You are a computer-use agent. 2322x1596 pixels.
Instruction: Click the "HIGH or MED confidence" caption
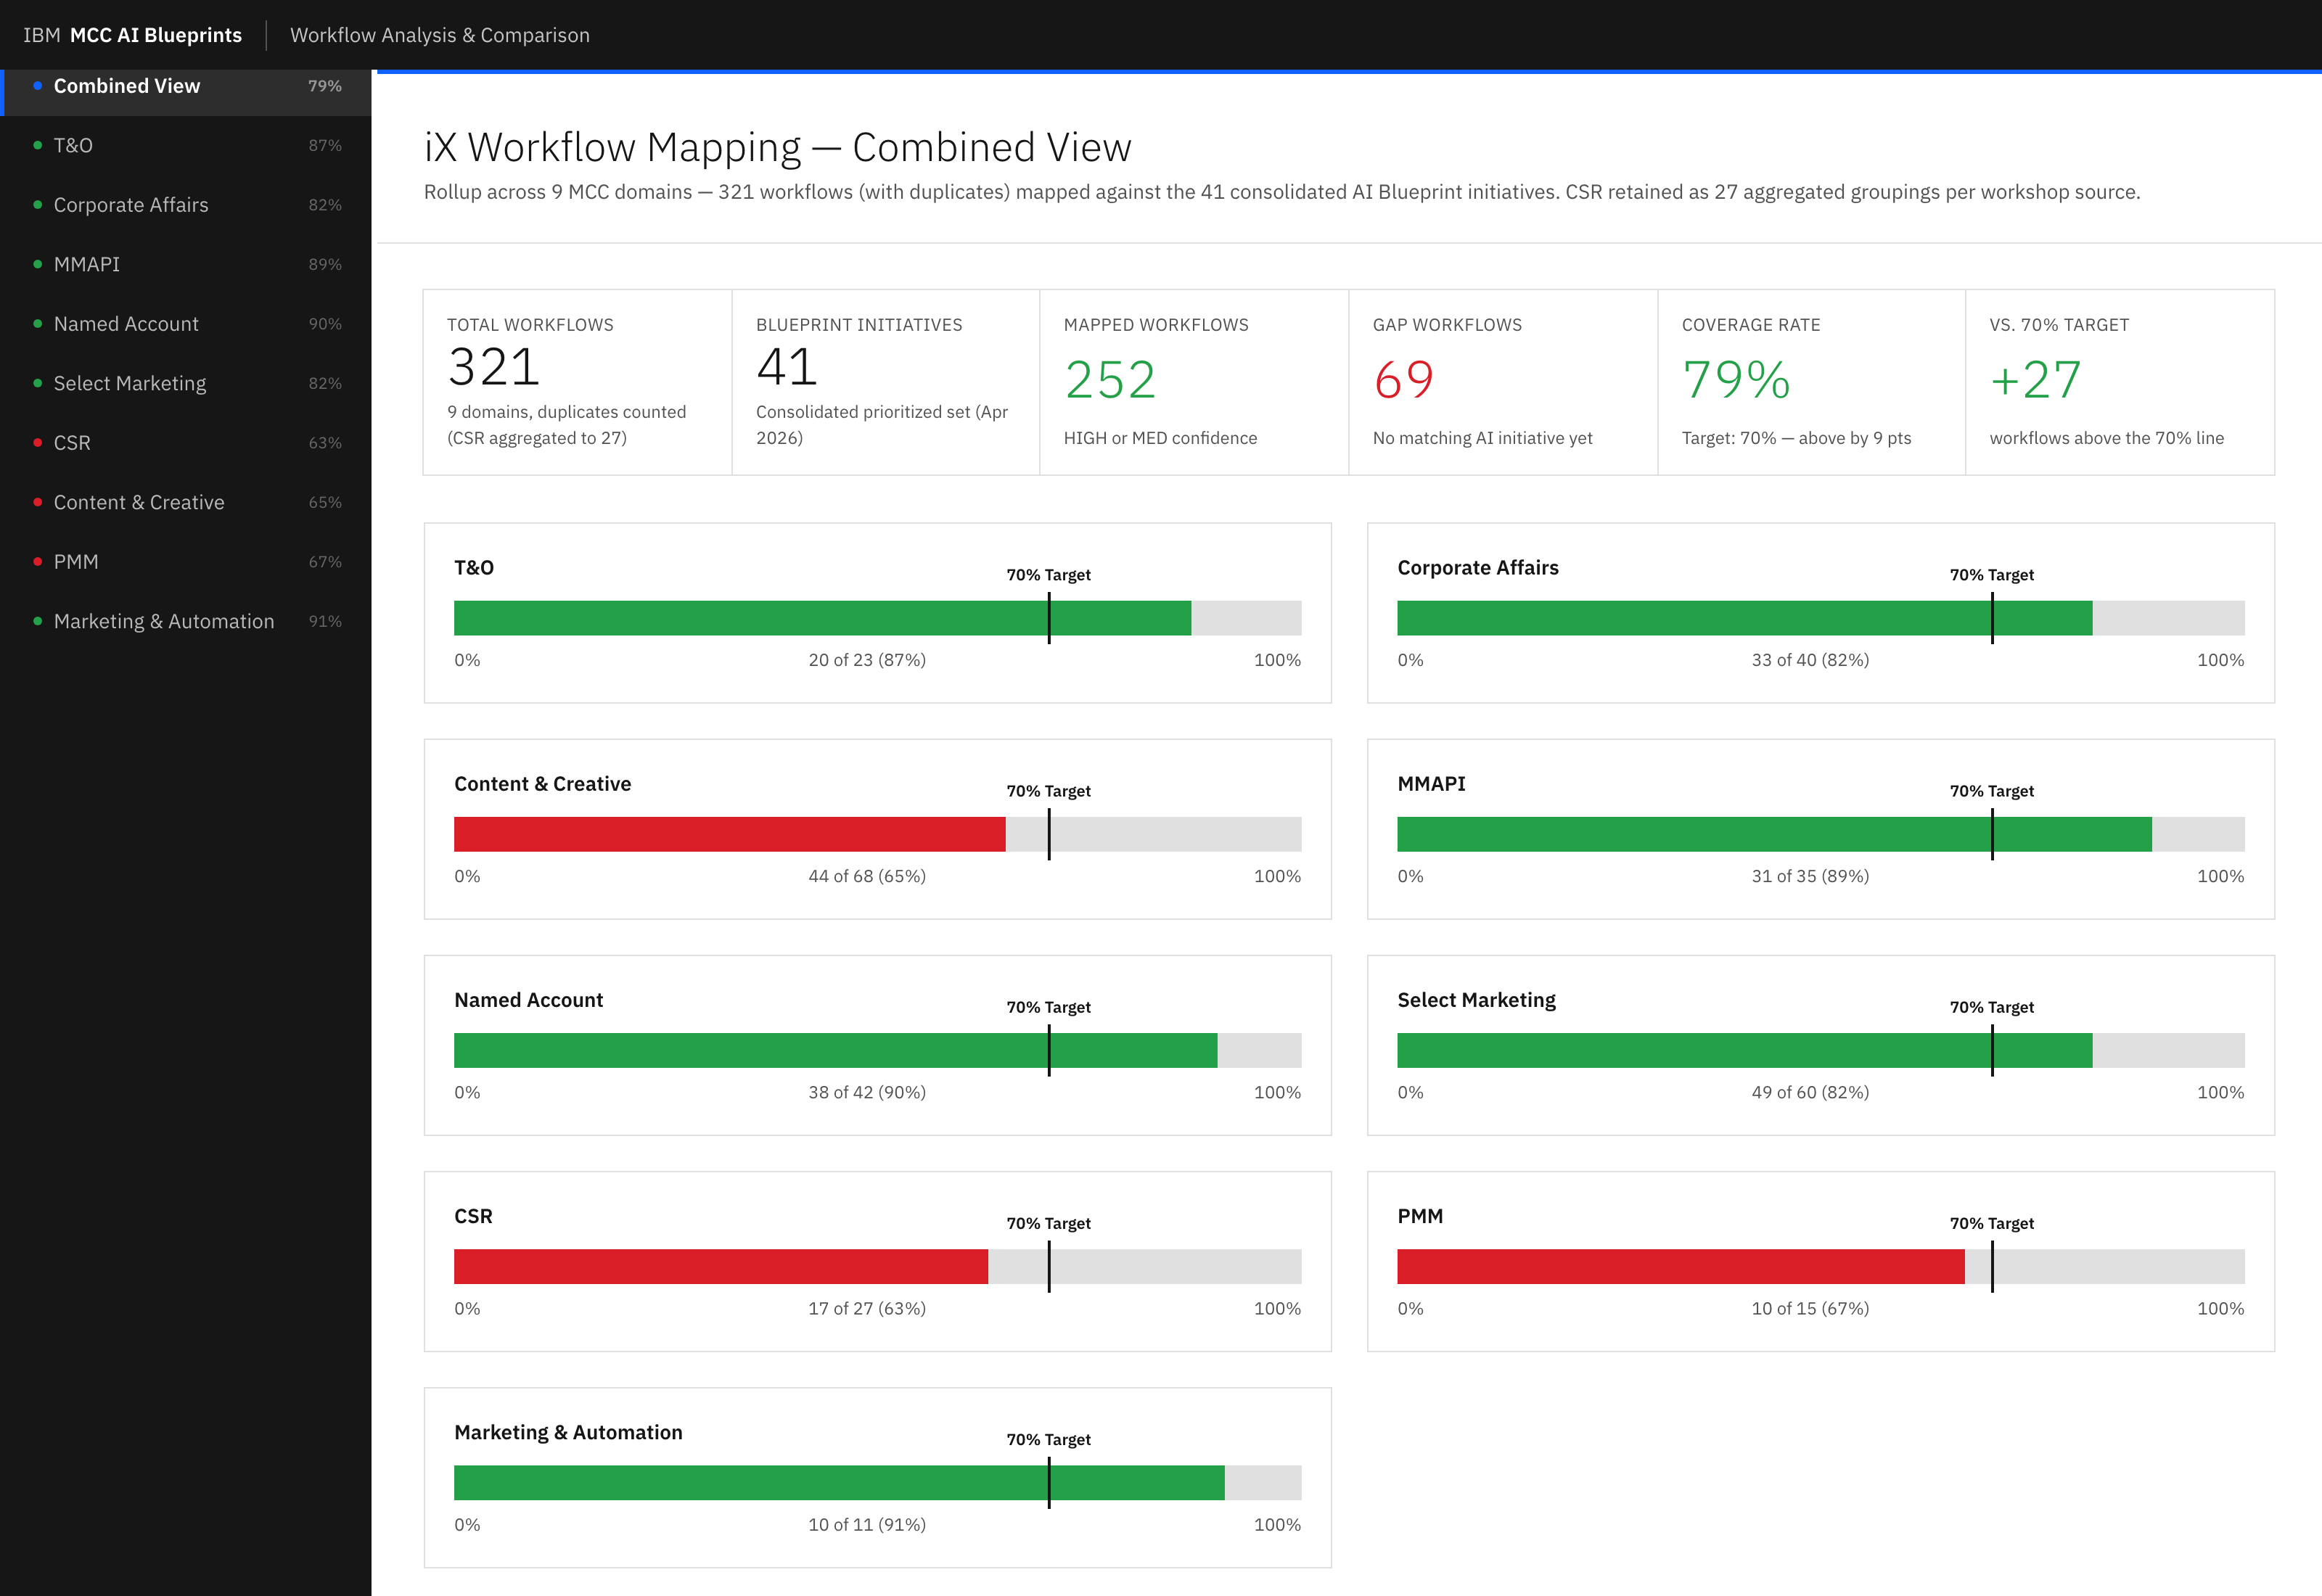click(1160, 438)
